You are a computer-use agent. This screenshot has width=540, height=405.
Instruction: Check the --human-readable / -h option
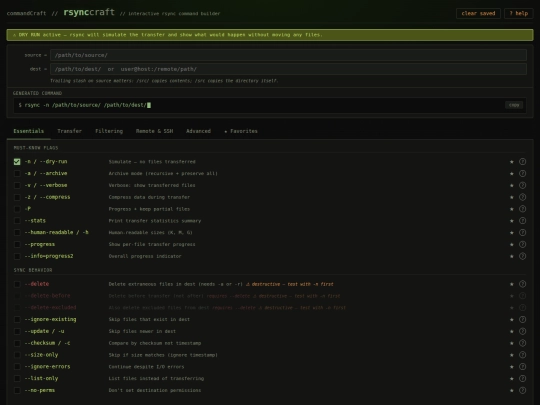(17, 232)
